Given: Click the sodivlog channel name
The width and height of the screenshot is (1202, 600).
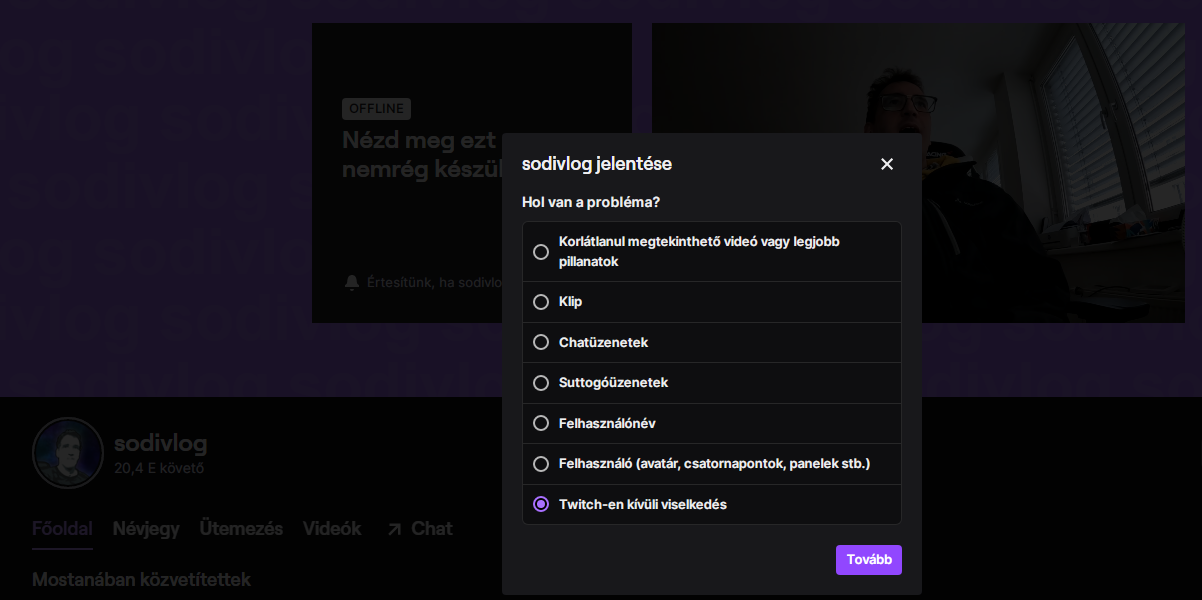Looking at the screenshot, I should (x=161, y=443).
